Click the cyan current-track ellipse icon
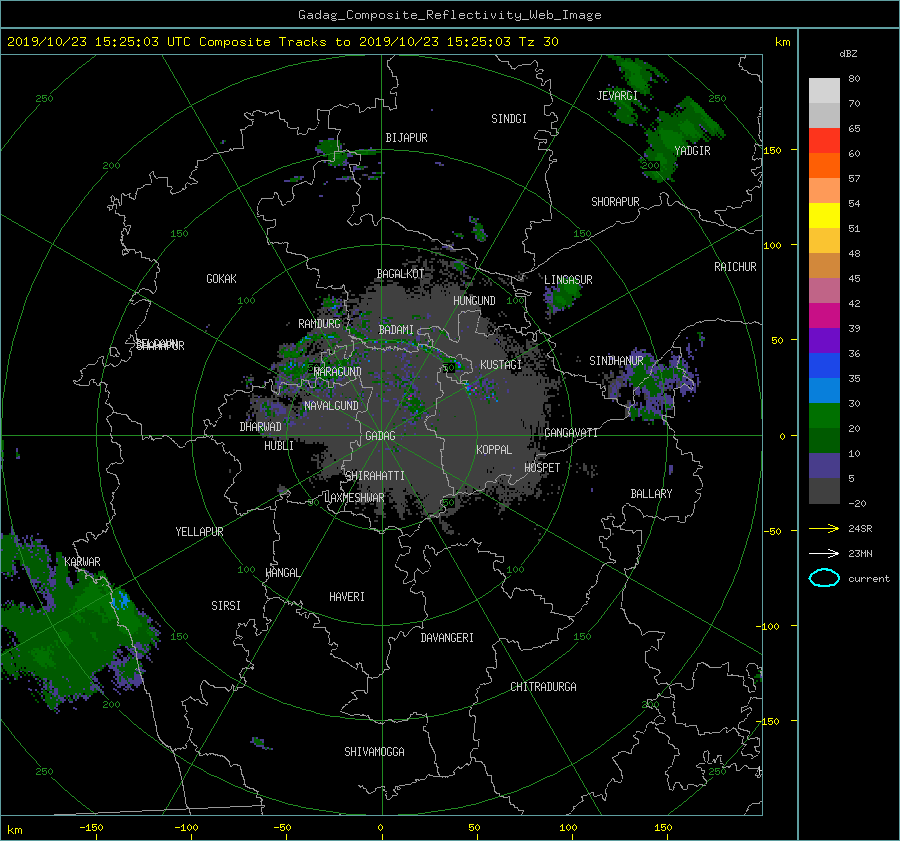This screenshot has width=900, height=841. pos(824,578)
